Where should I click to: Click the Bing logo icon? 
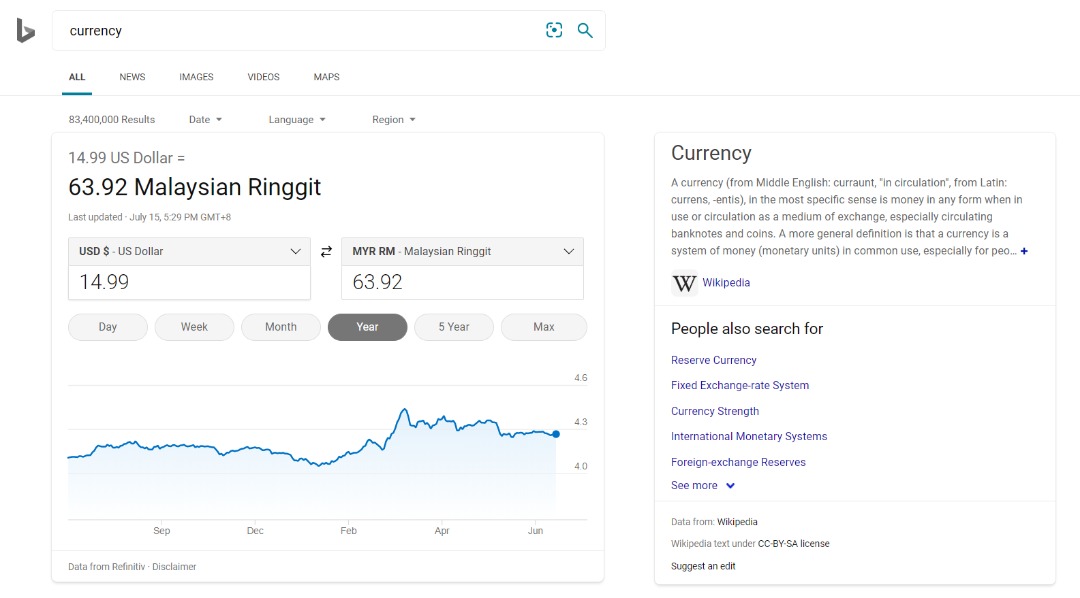[25, 31]
